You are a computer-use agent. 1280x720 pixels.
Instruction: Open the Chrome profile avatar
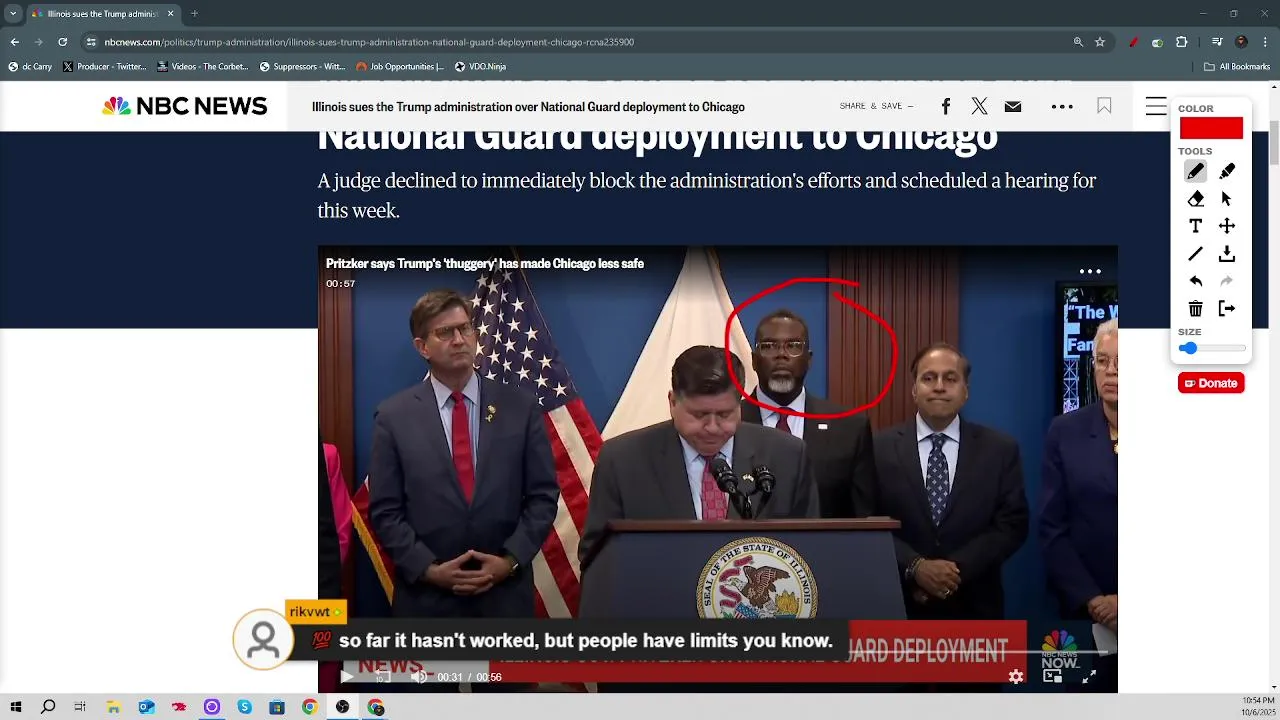pyautogui.click(x=1241, y=42)
